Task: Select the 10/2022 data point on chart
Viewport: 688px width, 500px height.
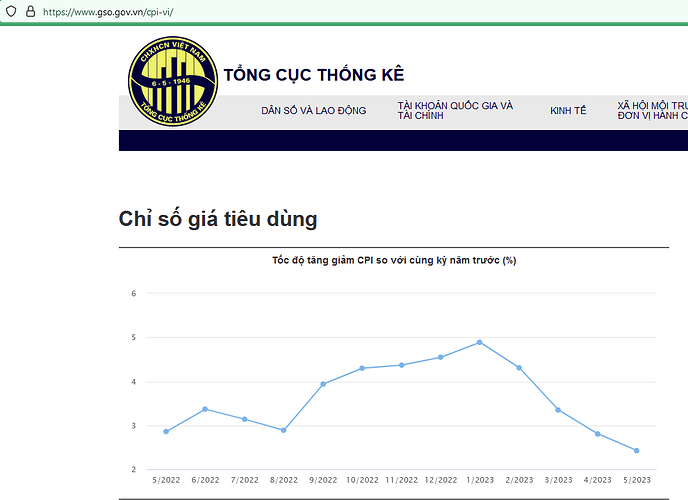Action: pyautogui.click(x=362, y=368)
